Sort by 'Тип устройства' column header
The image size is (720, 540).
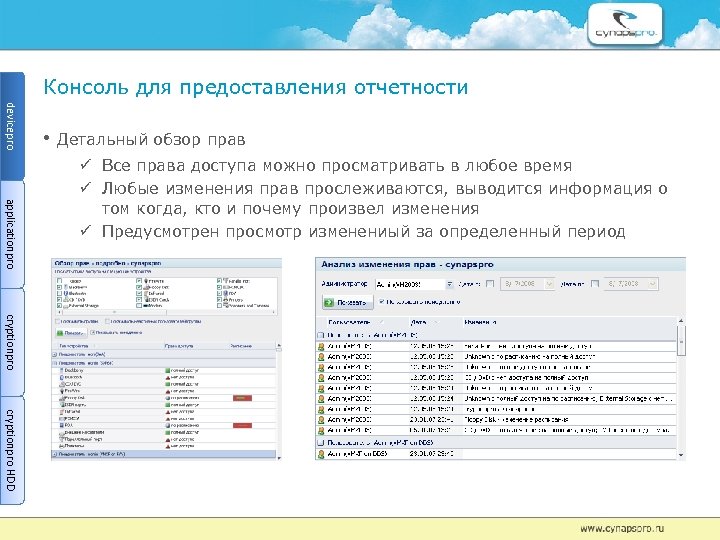73,346
